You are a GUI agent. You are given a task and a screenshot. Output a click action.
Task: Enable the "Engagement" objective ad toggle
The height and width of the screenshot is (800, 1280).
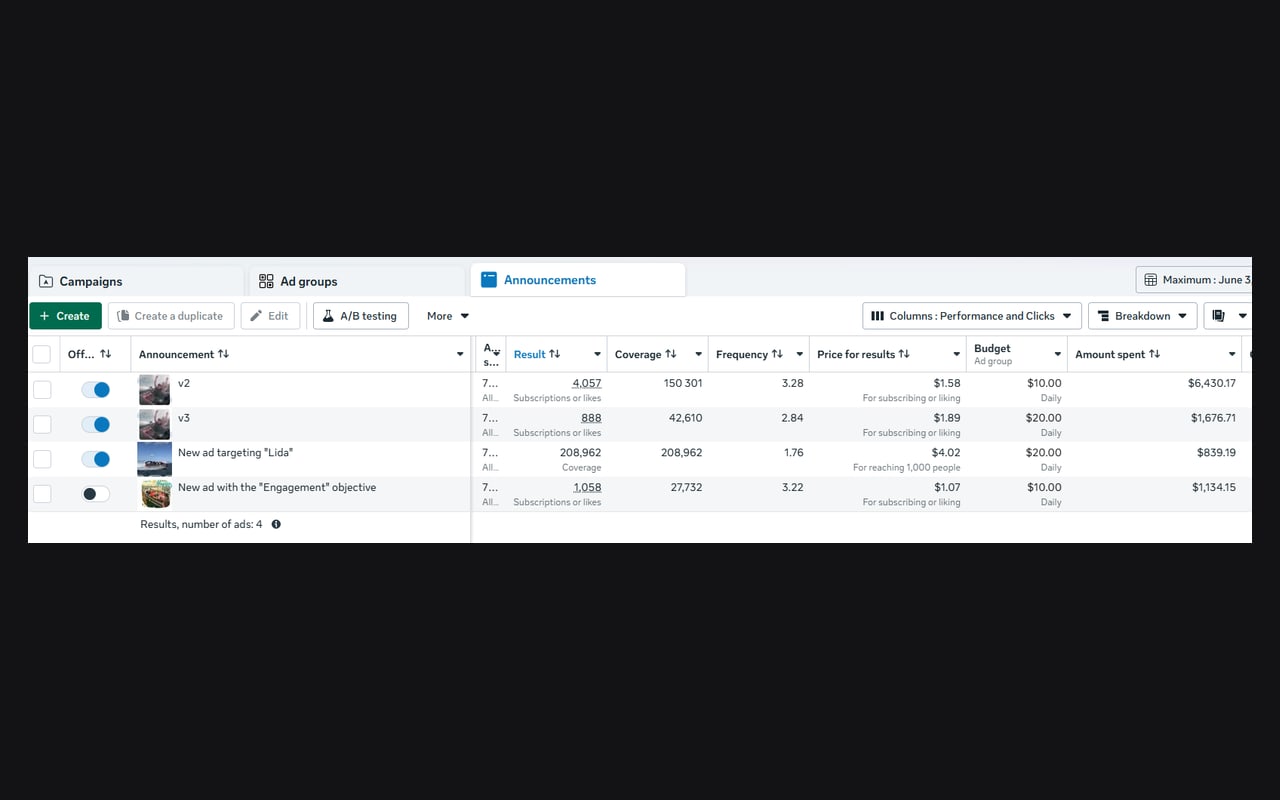click(96, 494)
